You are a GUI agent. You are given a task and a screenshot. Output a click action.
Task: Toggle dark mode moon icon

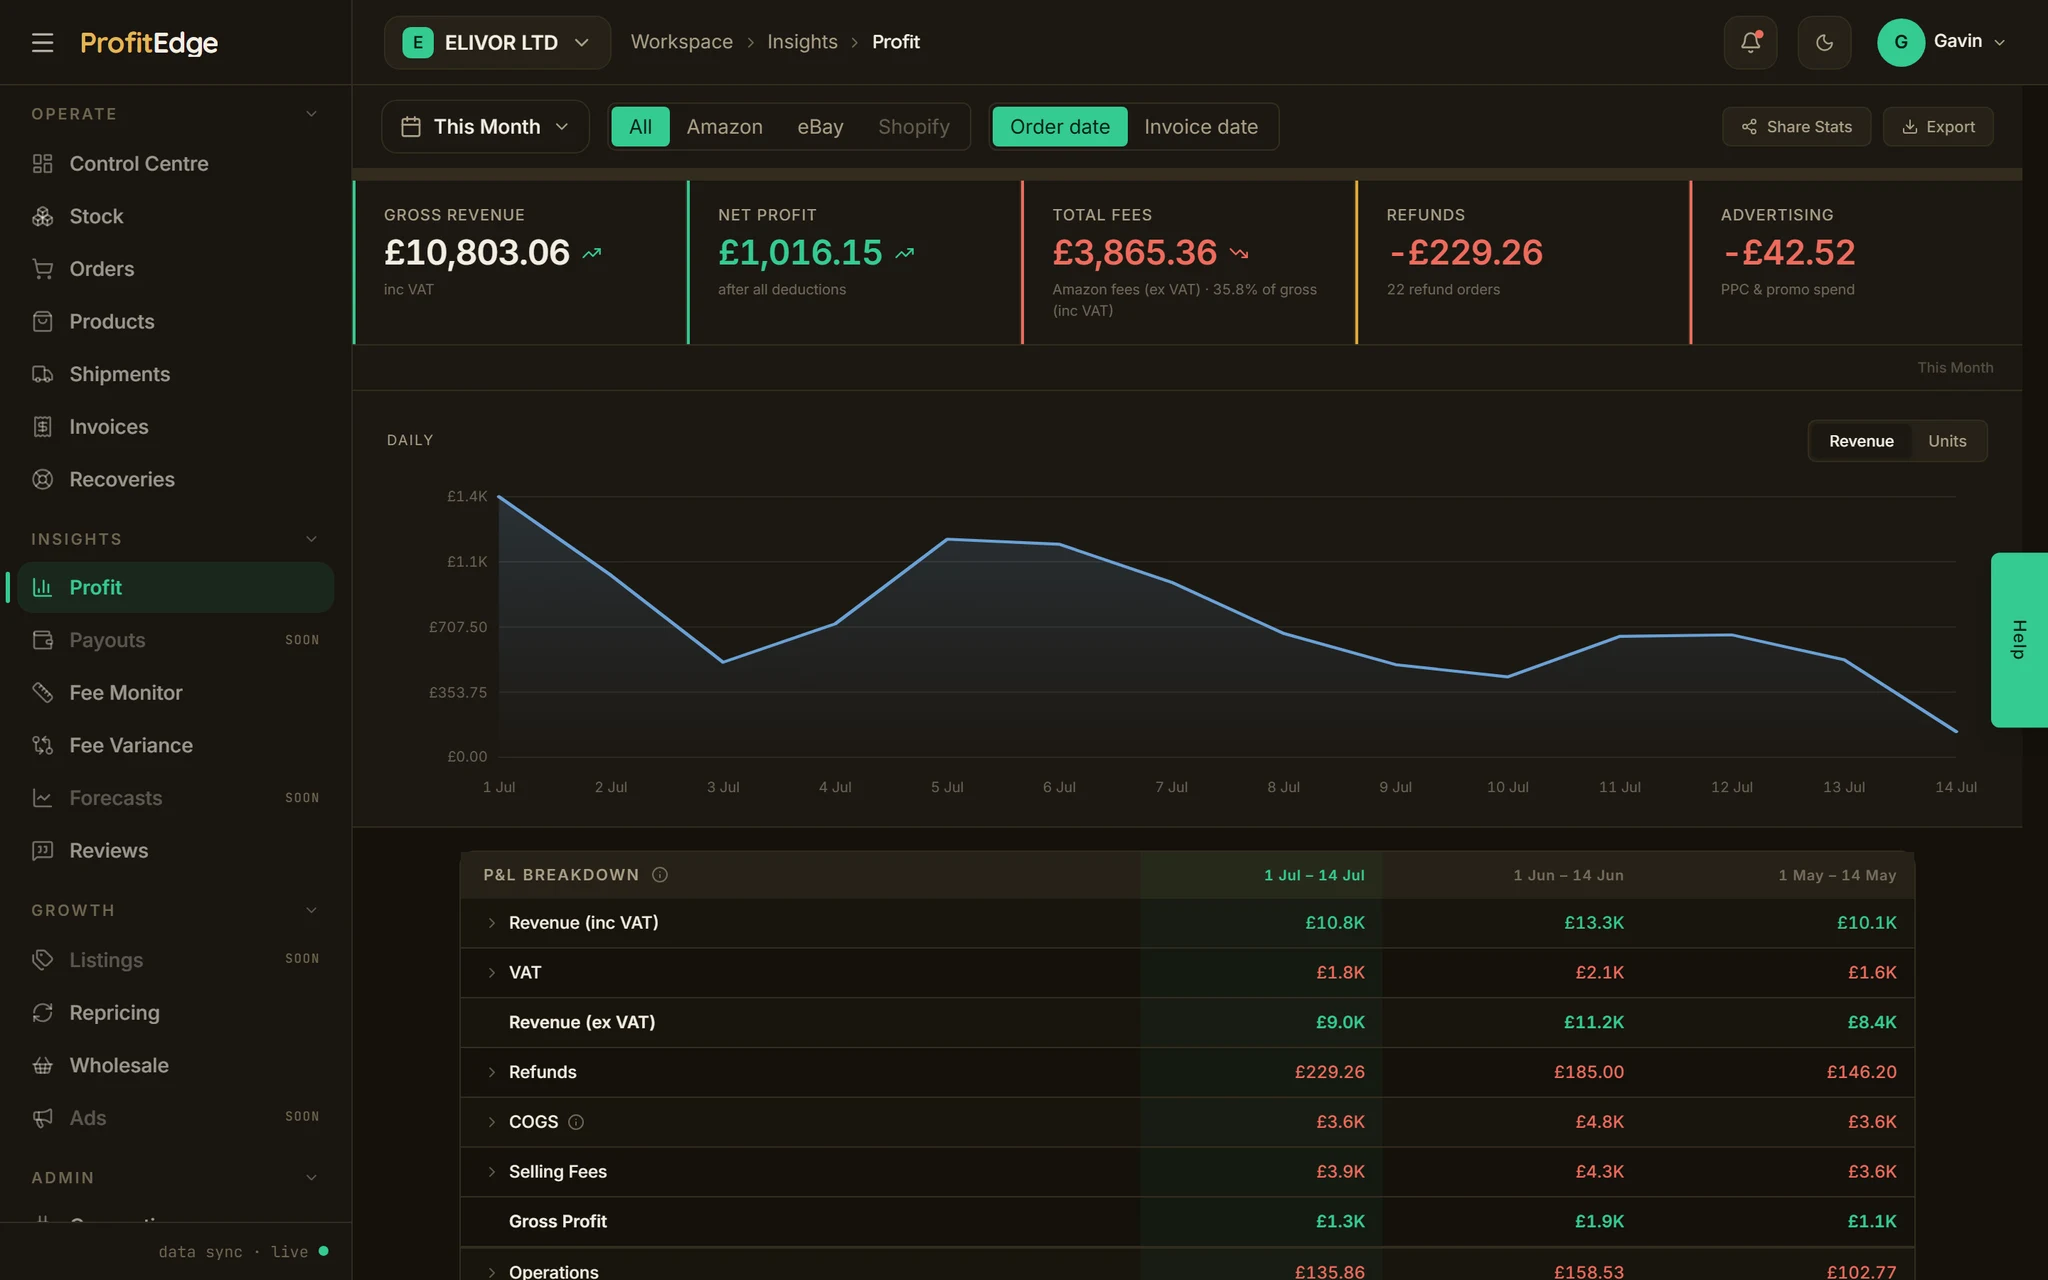(1824, 42)
